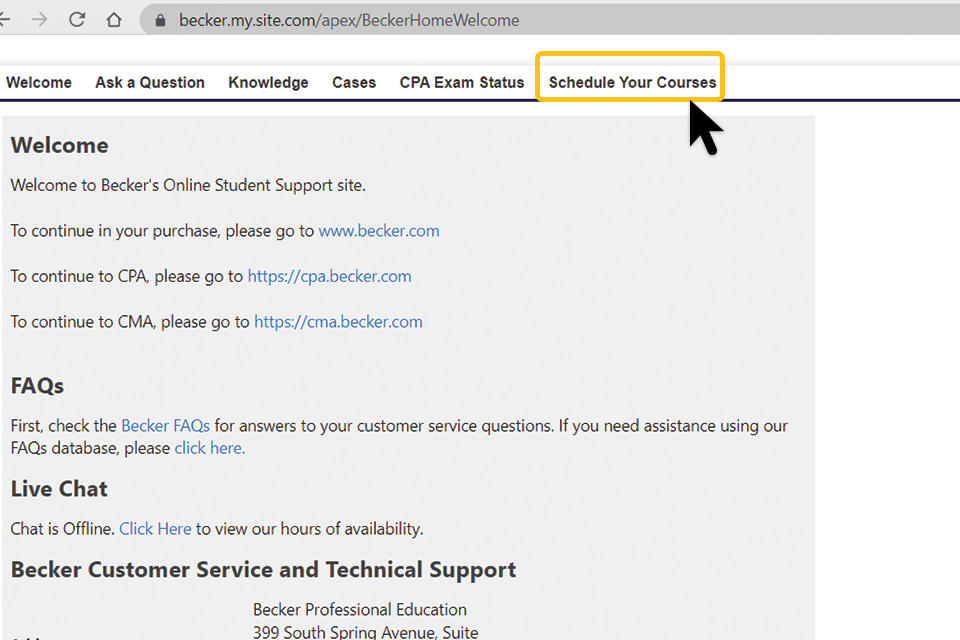Click "Welcome to Becker's Online Student Support site."
Screen dimensions: 960x640
(188, 186)
